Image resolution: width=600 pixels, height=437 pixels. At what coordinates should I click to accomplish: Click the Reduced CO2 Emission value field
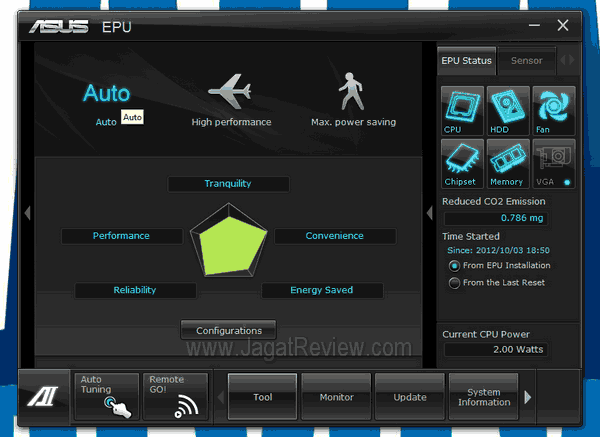(x=496, y=218)
